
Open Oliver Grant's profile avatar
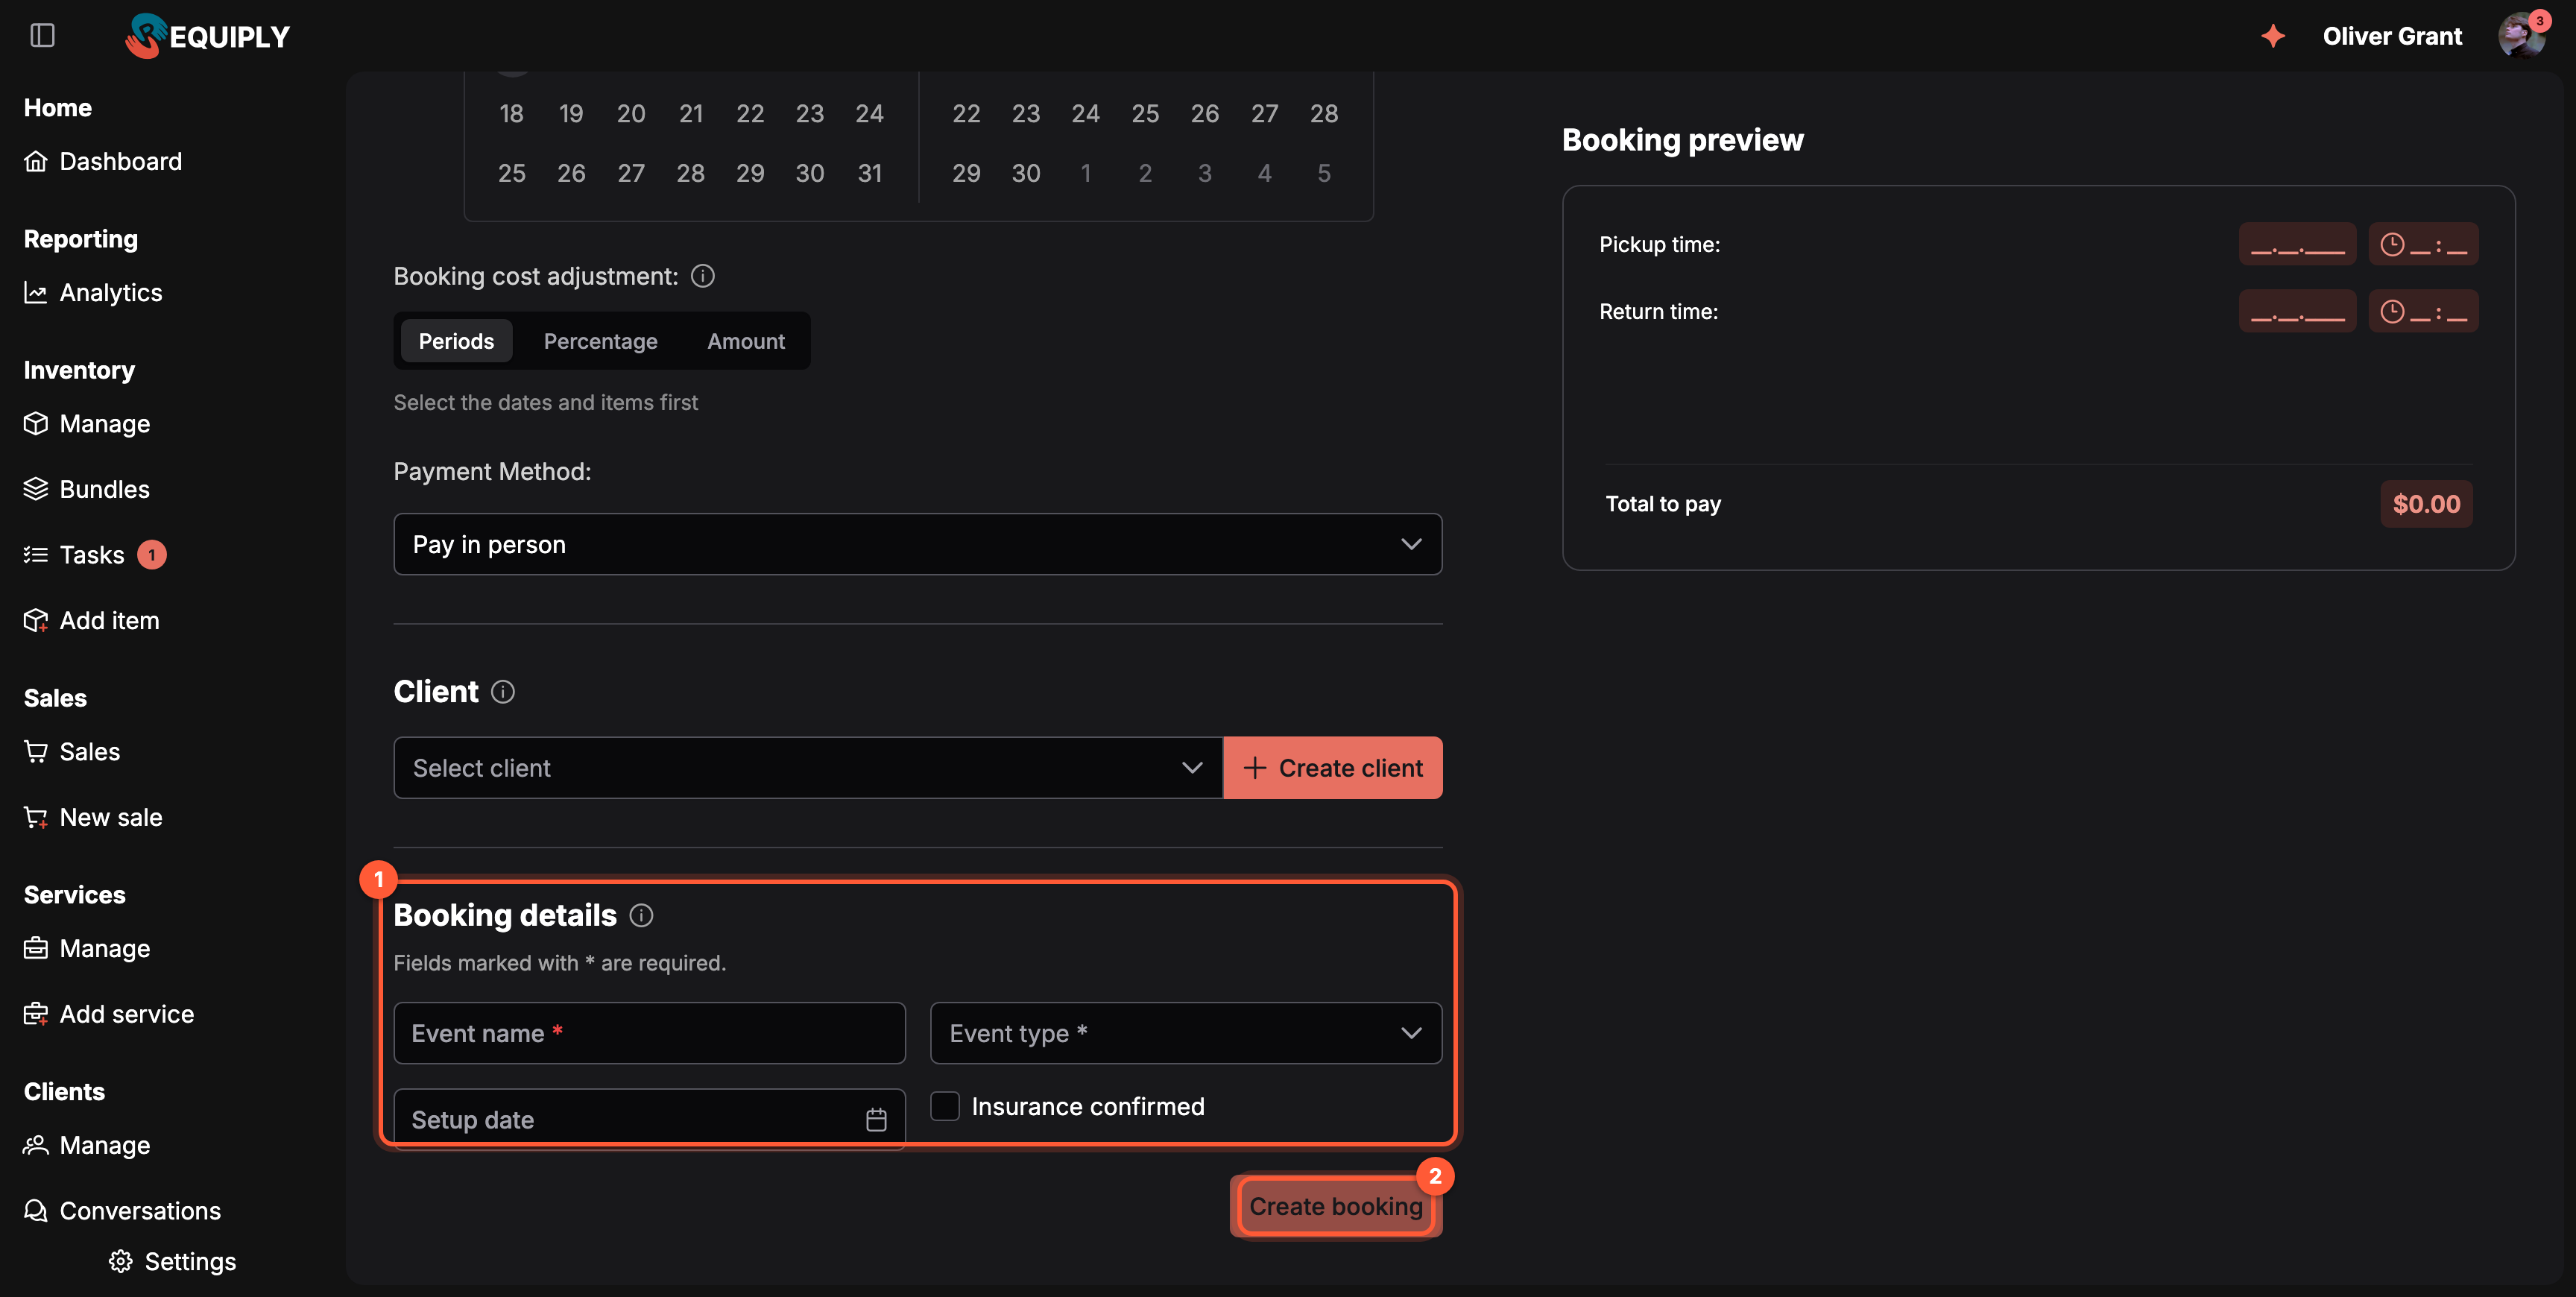point(2520,36)
